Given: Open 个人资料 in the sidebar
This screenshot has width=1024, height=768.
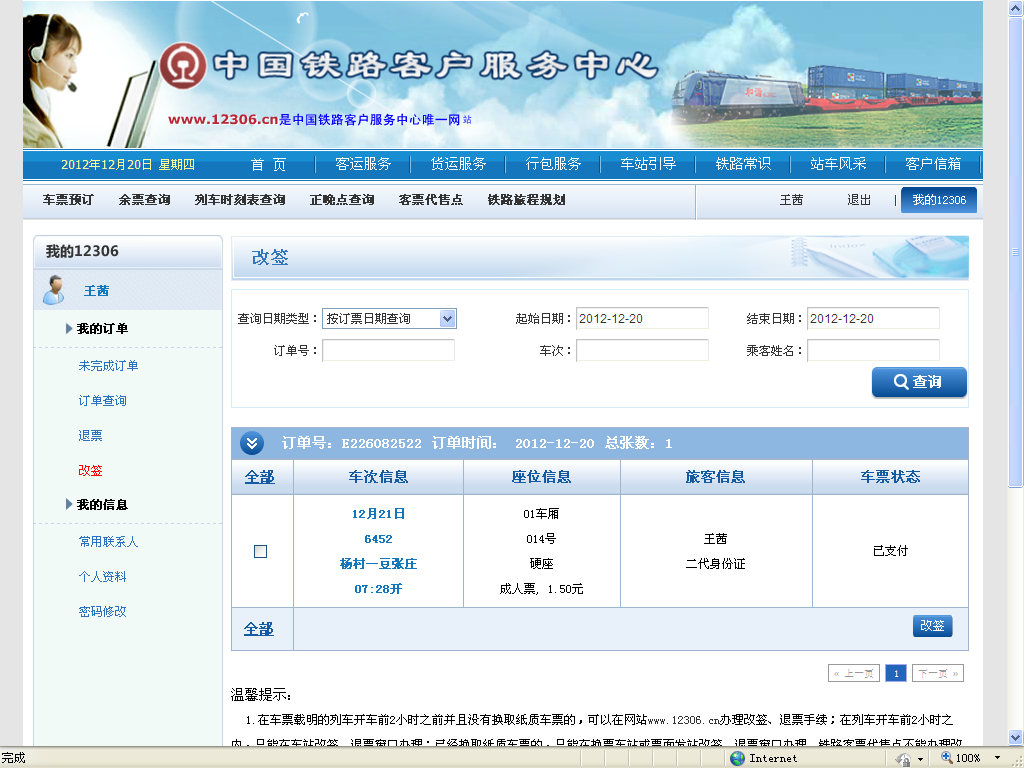Looking at the screenshot, I should [x=103, y=577].
